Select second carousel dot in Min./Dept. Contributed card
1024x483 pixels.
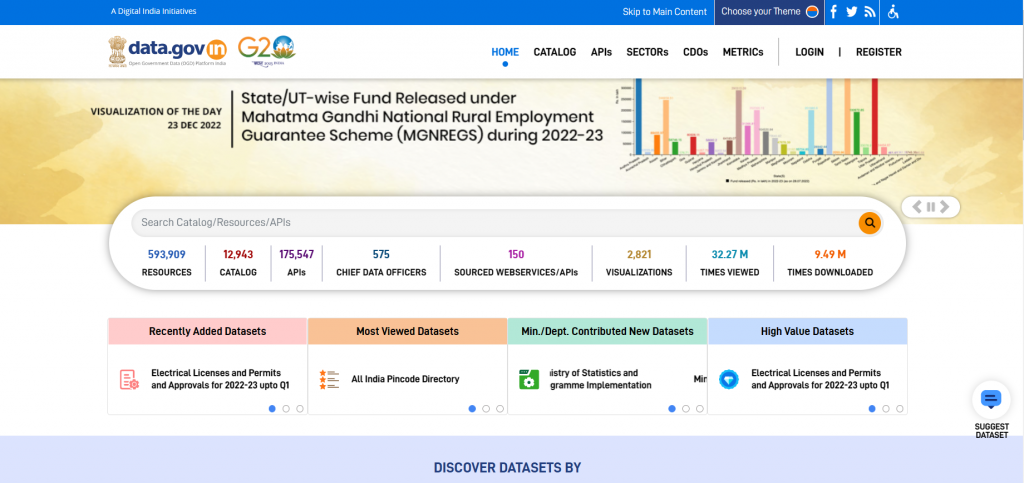click(686, 409)
